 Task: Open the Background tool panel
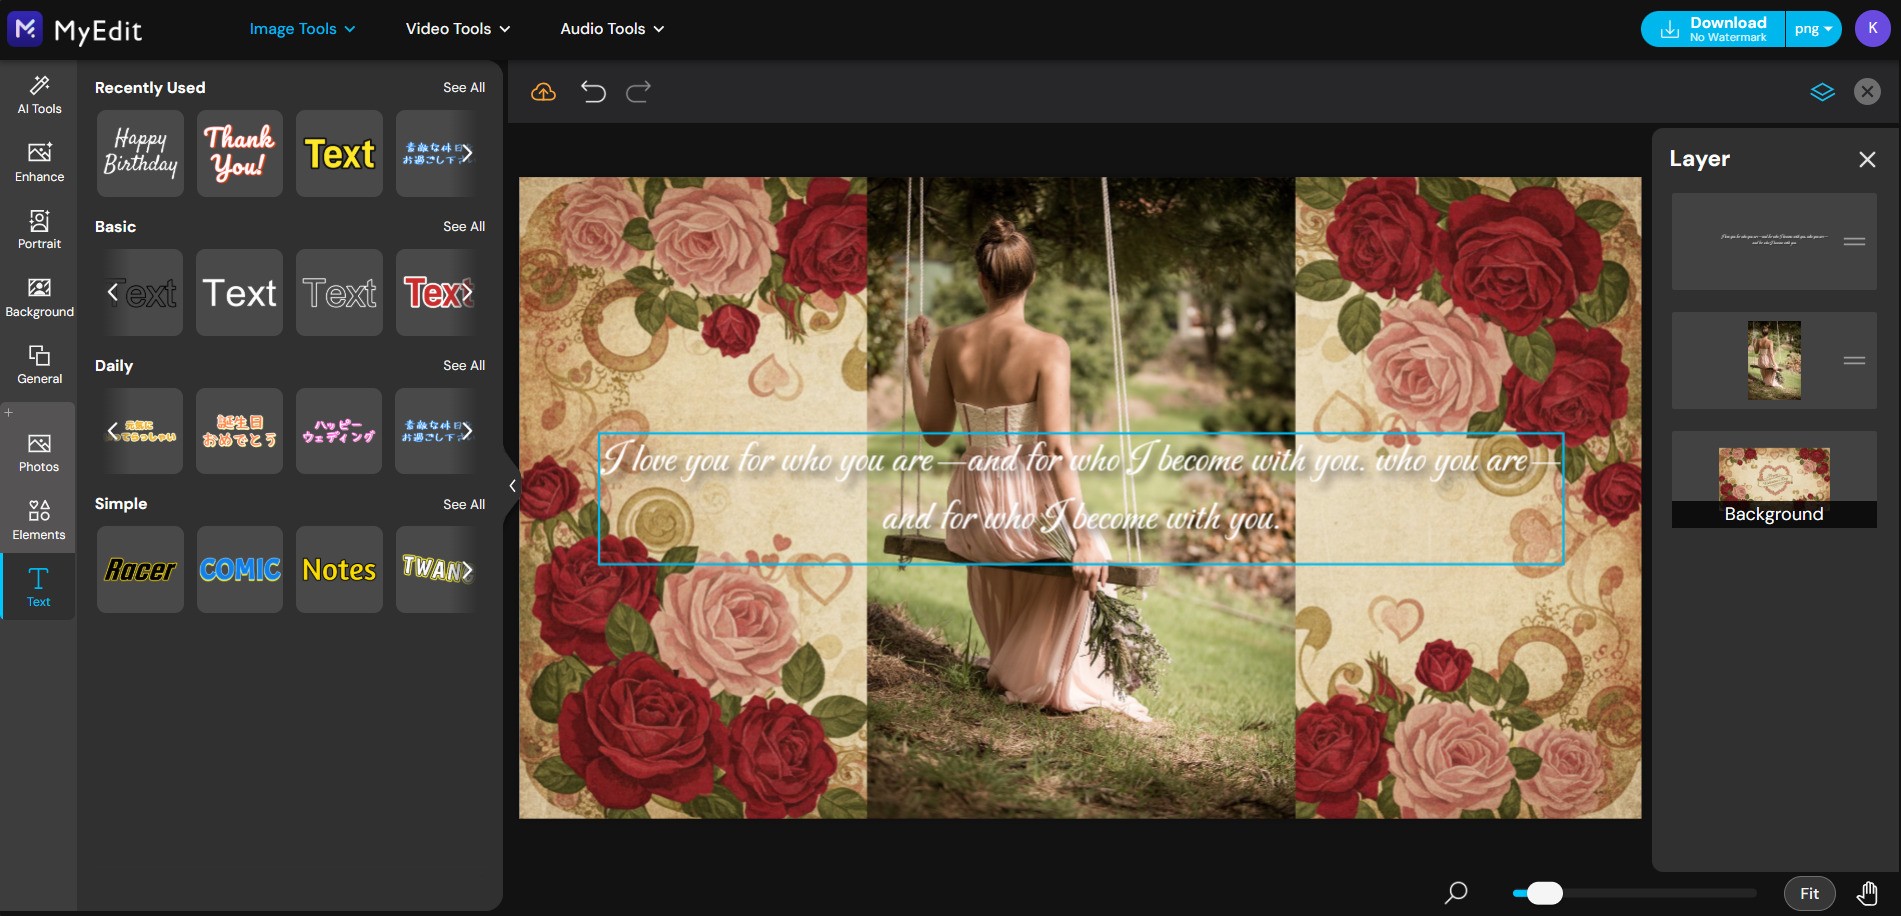[38, 296]
